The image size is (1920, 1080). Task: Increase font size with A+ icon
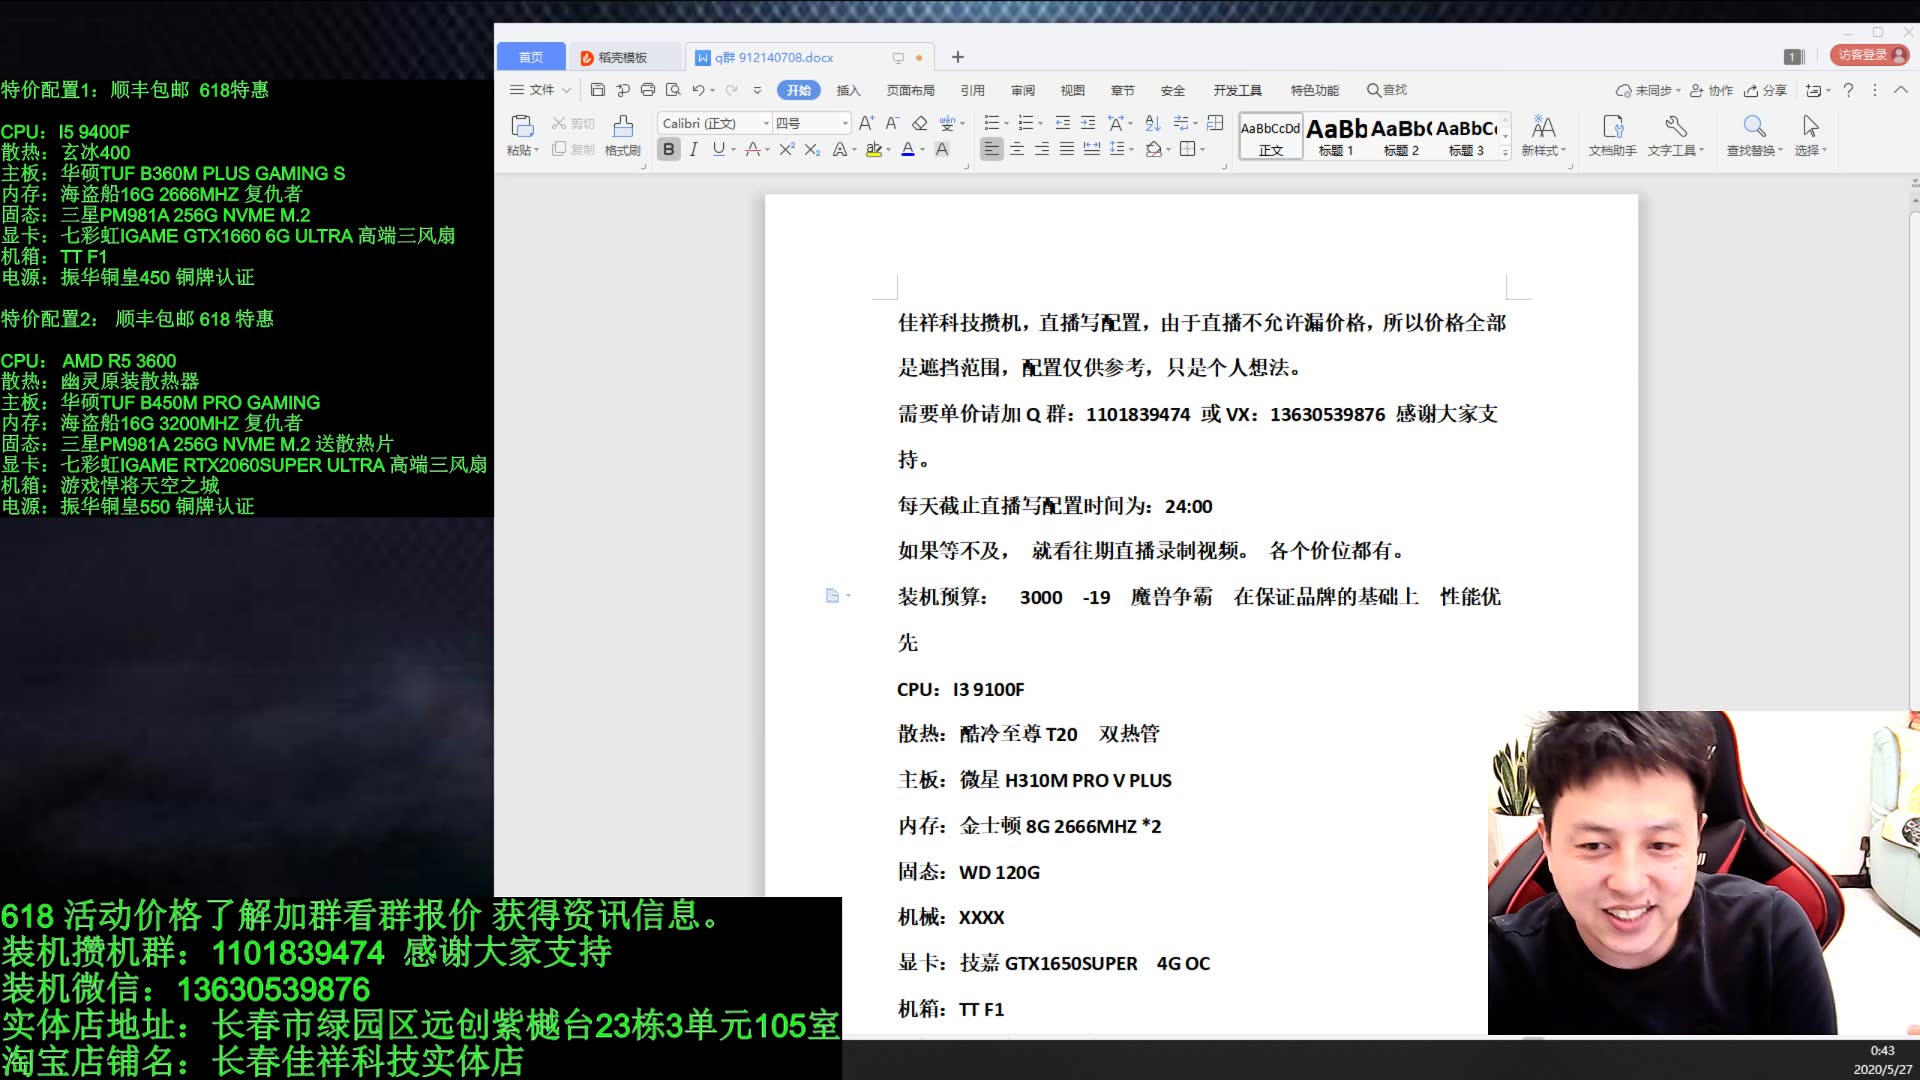point(866,123)
